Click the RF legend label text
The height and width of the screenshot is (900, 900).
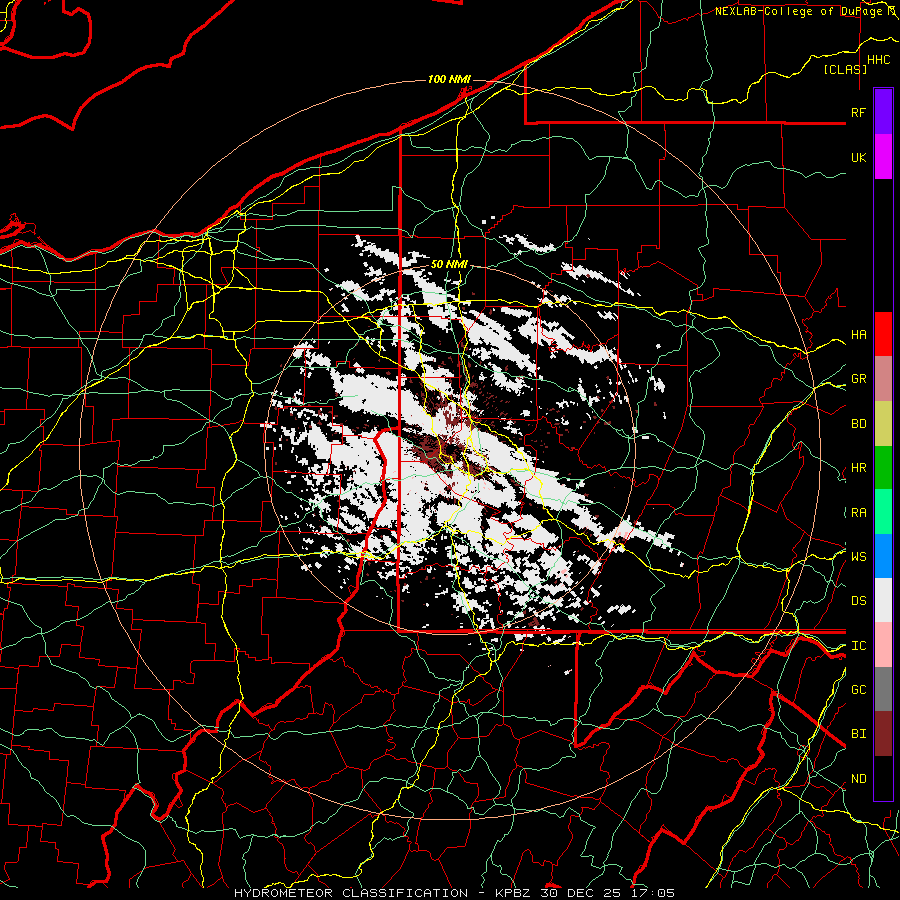pyautogui.click(x=858, y=112)
